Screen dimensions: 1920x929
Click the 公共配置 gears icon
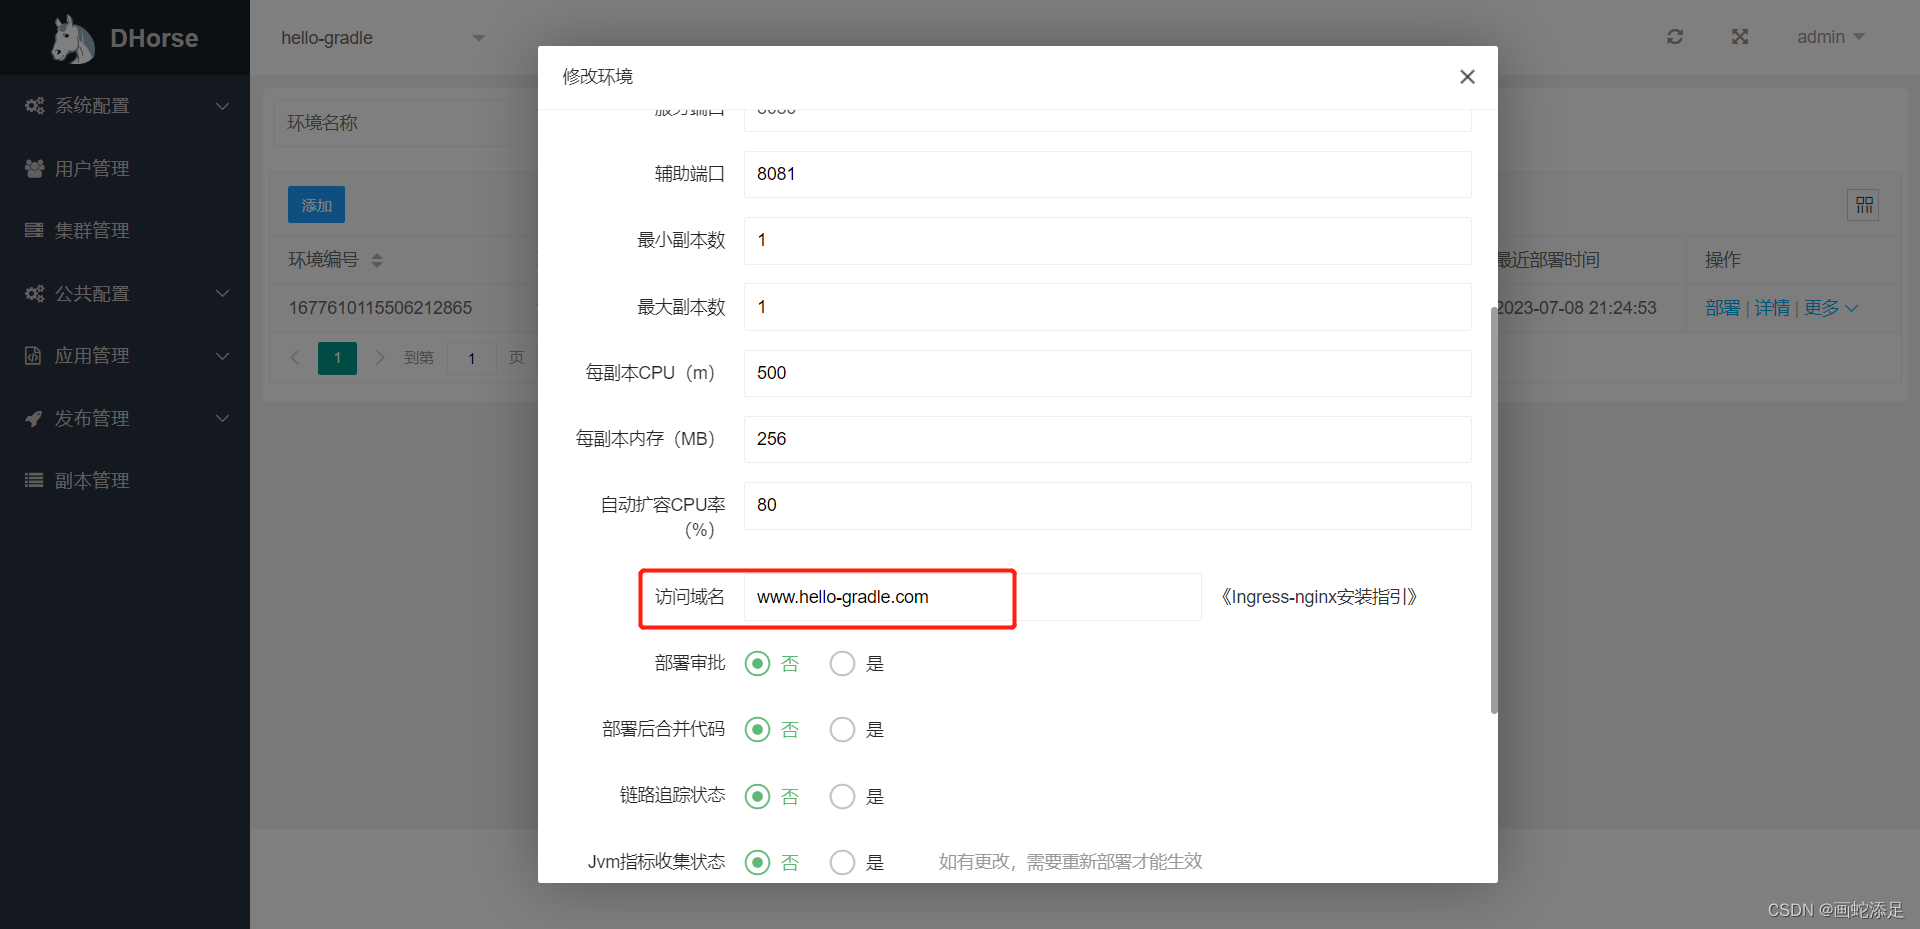pos(34,293)
